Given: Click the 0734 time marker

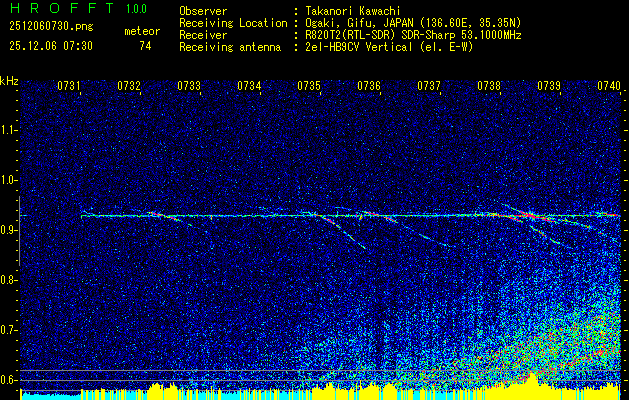Looking at the screenshot, I should [x=249, y=85].
